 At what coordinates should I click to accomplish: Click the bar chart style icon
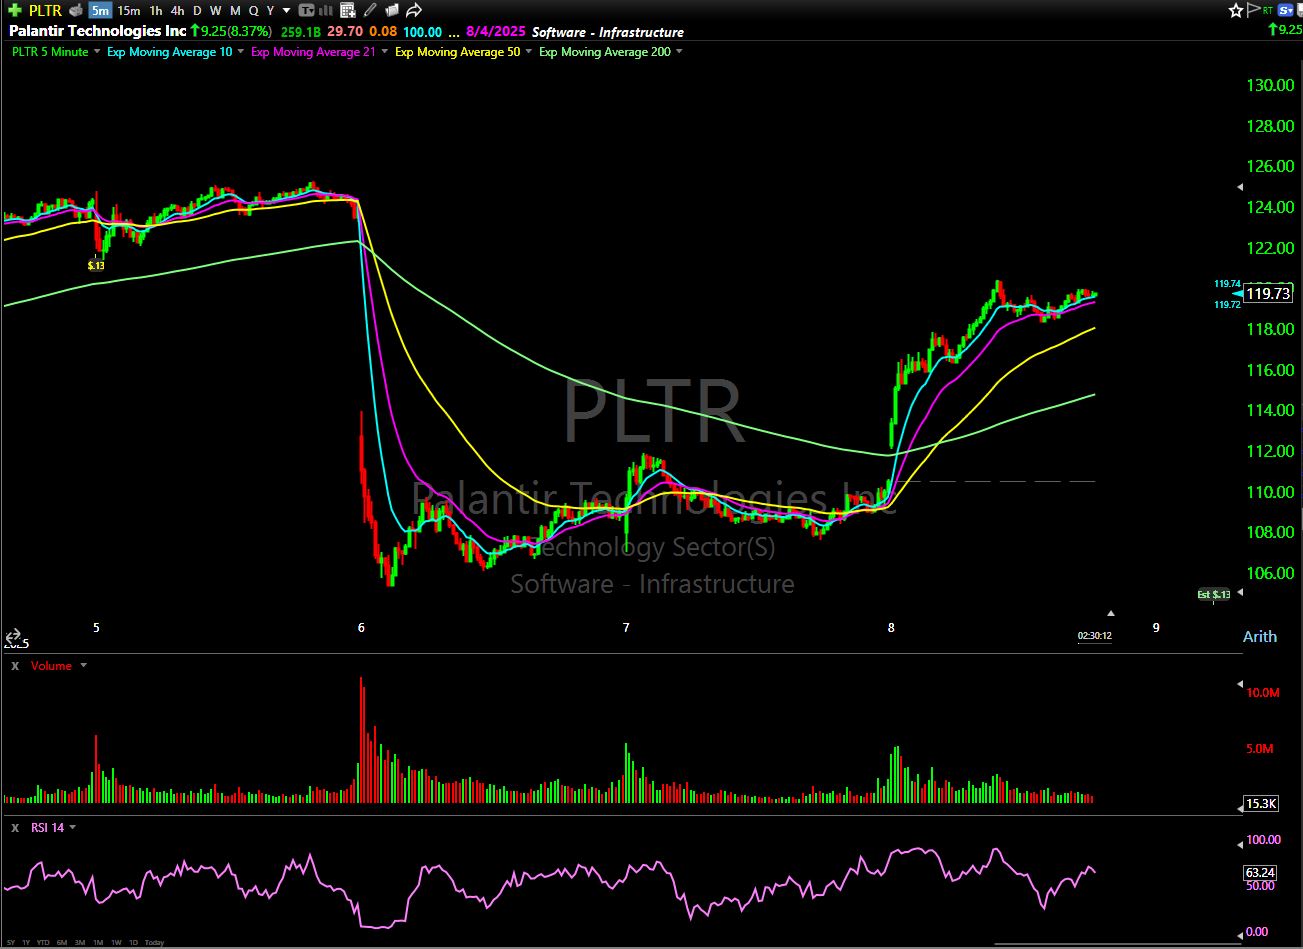coord(327,10)
